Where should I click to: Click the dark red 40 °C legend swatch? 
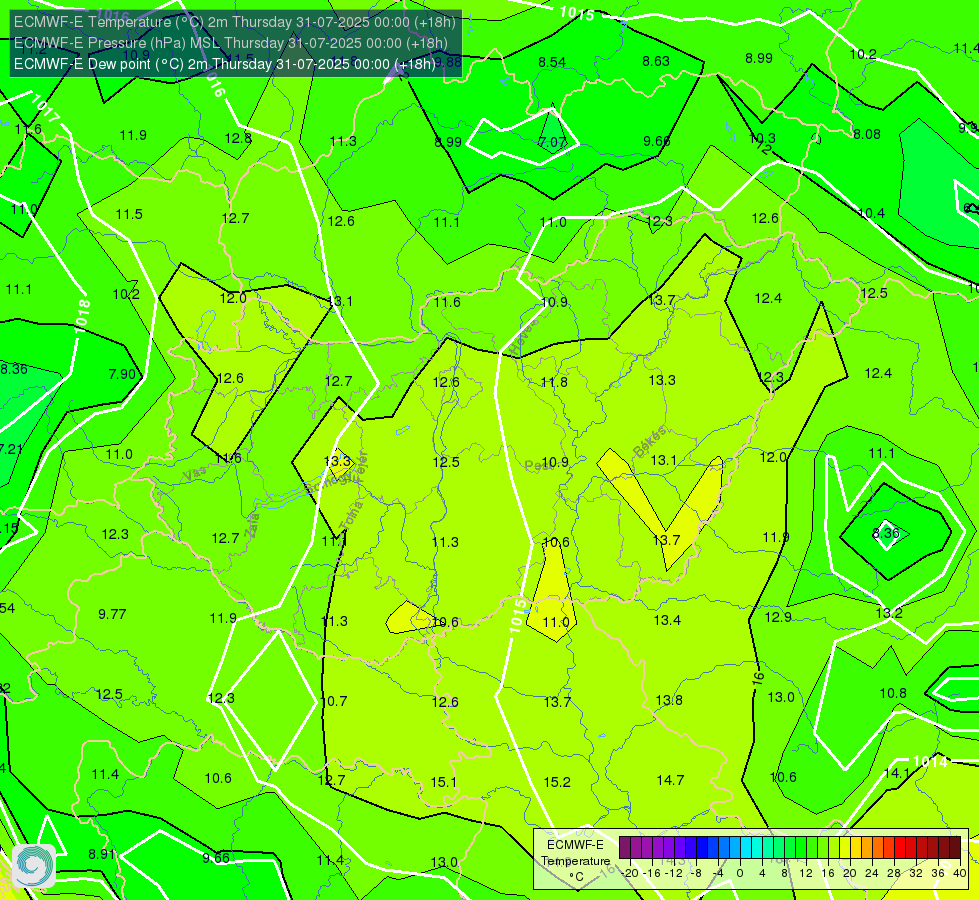pos(955,848)
